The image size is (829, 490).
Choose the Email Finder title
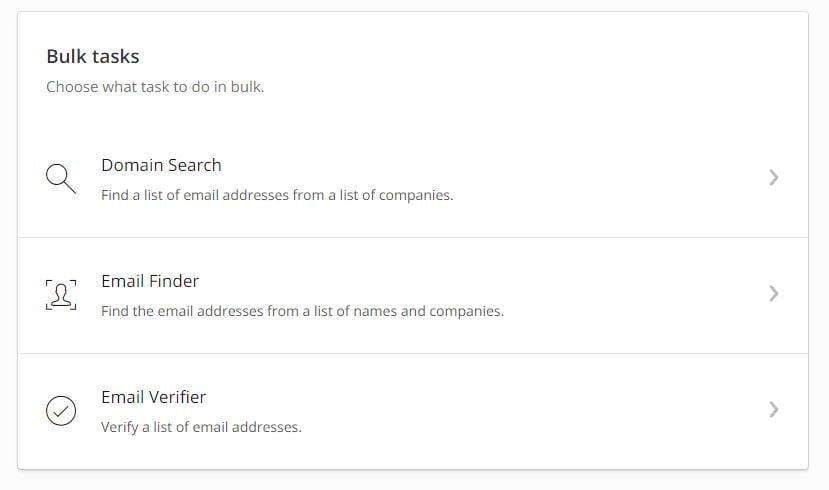[x=150, y=281]
